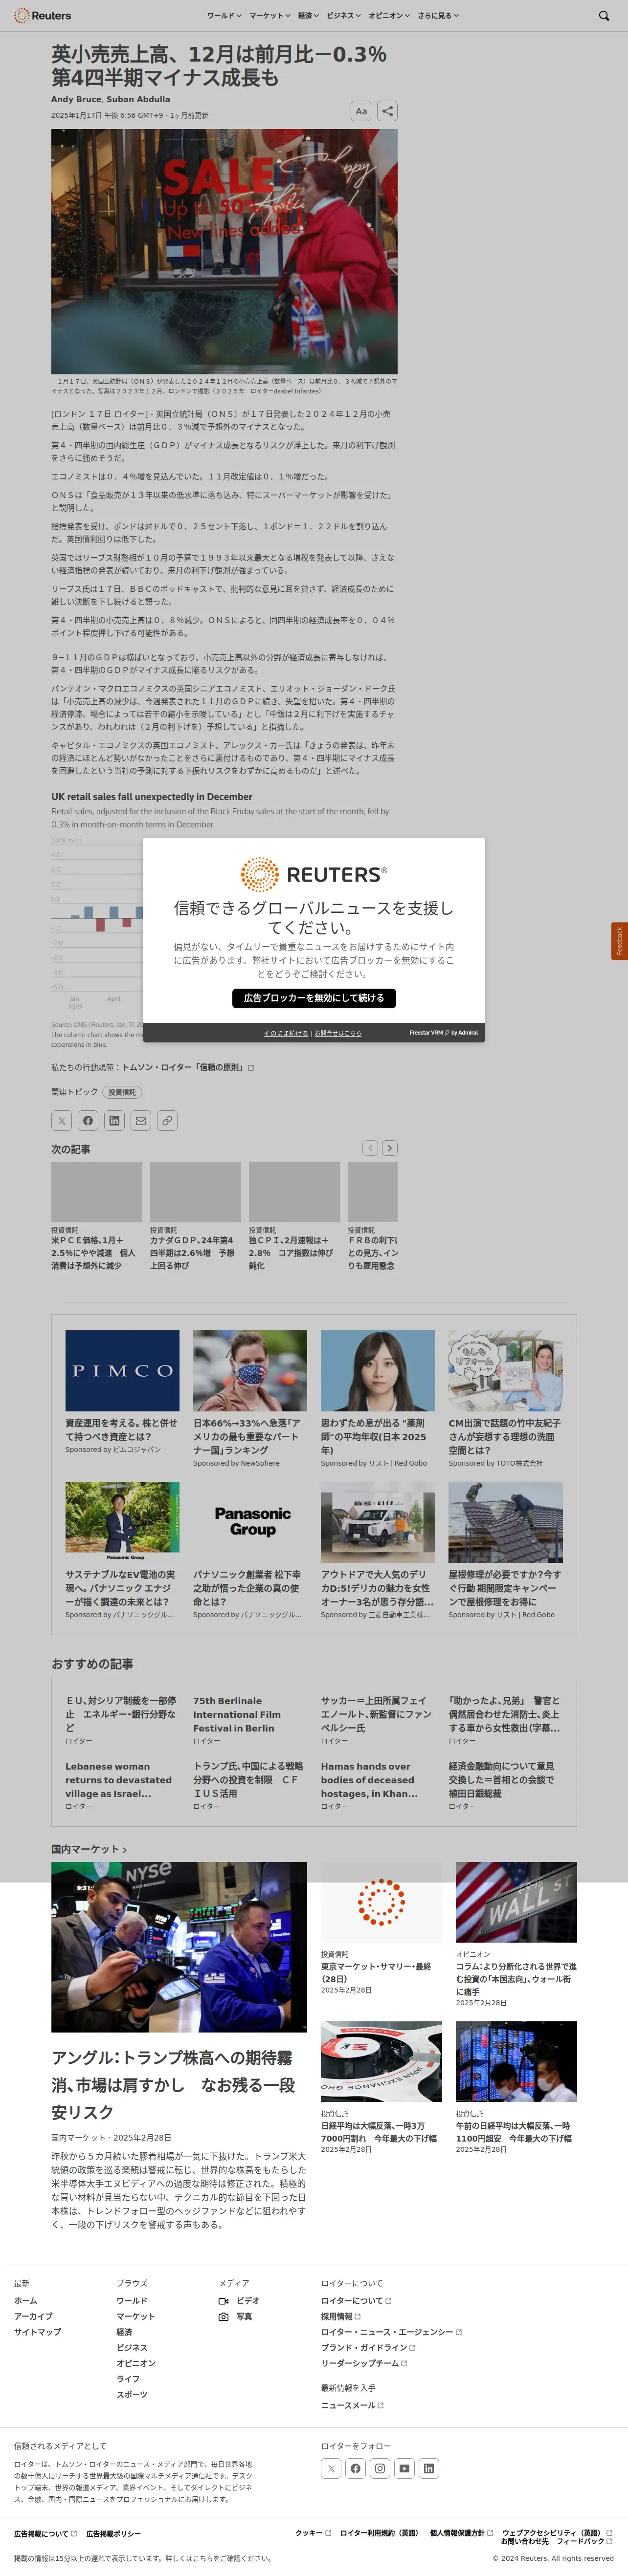628x2576 pixels.
Task: Open 75th Berlinale International Film Festival article
Action: [x=237, y=1714]
